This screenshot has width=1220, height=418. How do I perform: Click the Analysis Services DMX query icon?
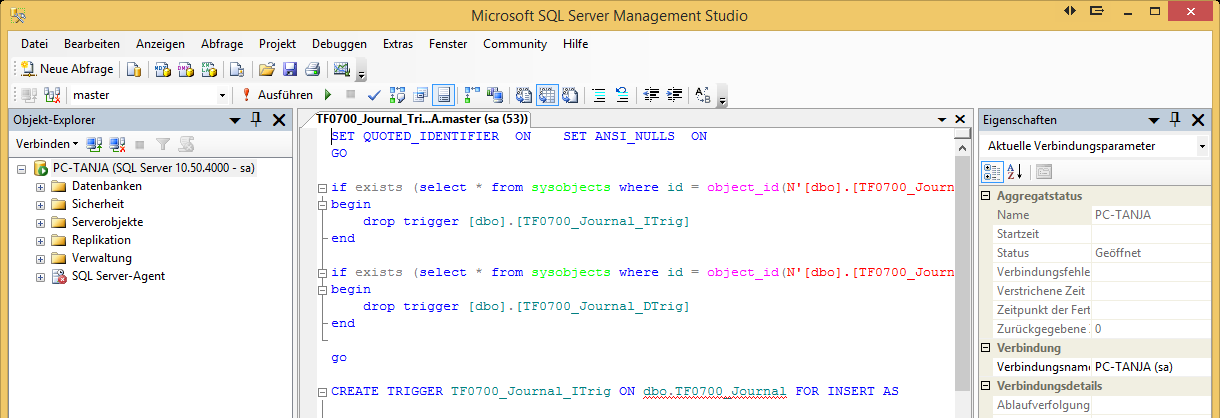tap(185, 69)
